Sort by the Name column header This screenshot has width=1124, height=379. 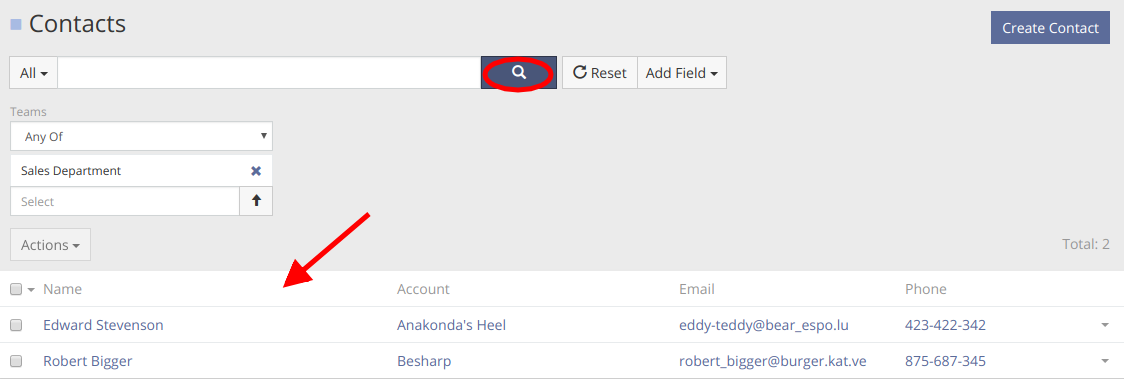[62, 289]
